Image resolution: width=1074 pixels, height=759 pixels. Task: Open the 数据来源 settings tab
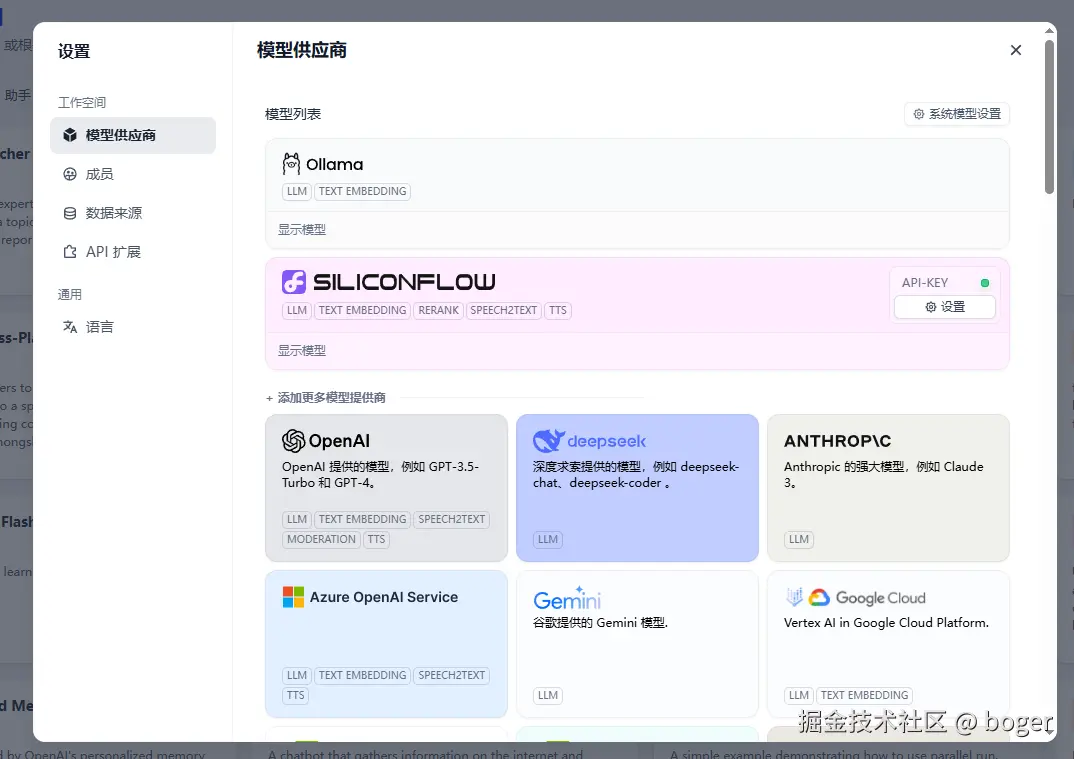[133, 213]
